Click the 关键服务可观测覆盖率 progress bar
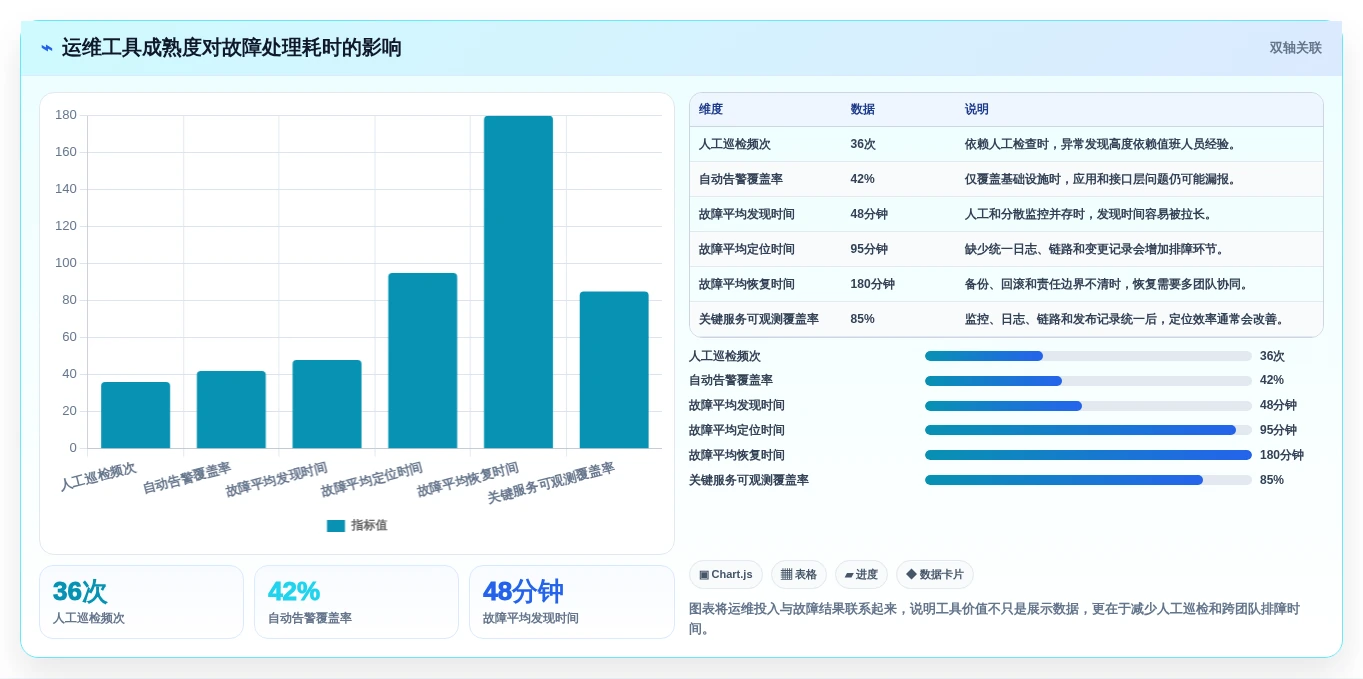 click(1088, 480)
